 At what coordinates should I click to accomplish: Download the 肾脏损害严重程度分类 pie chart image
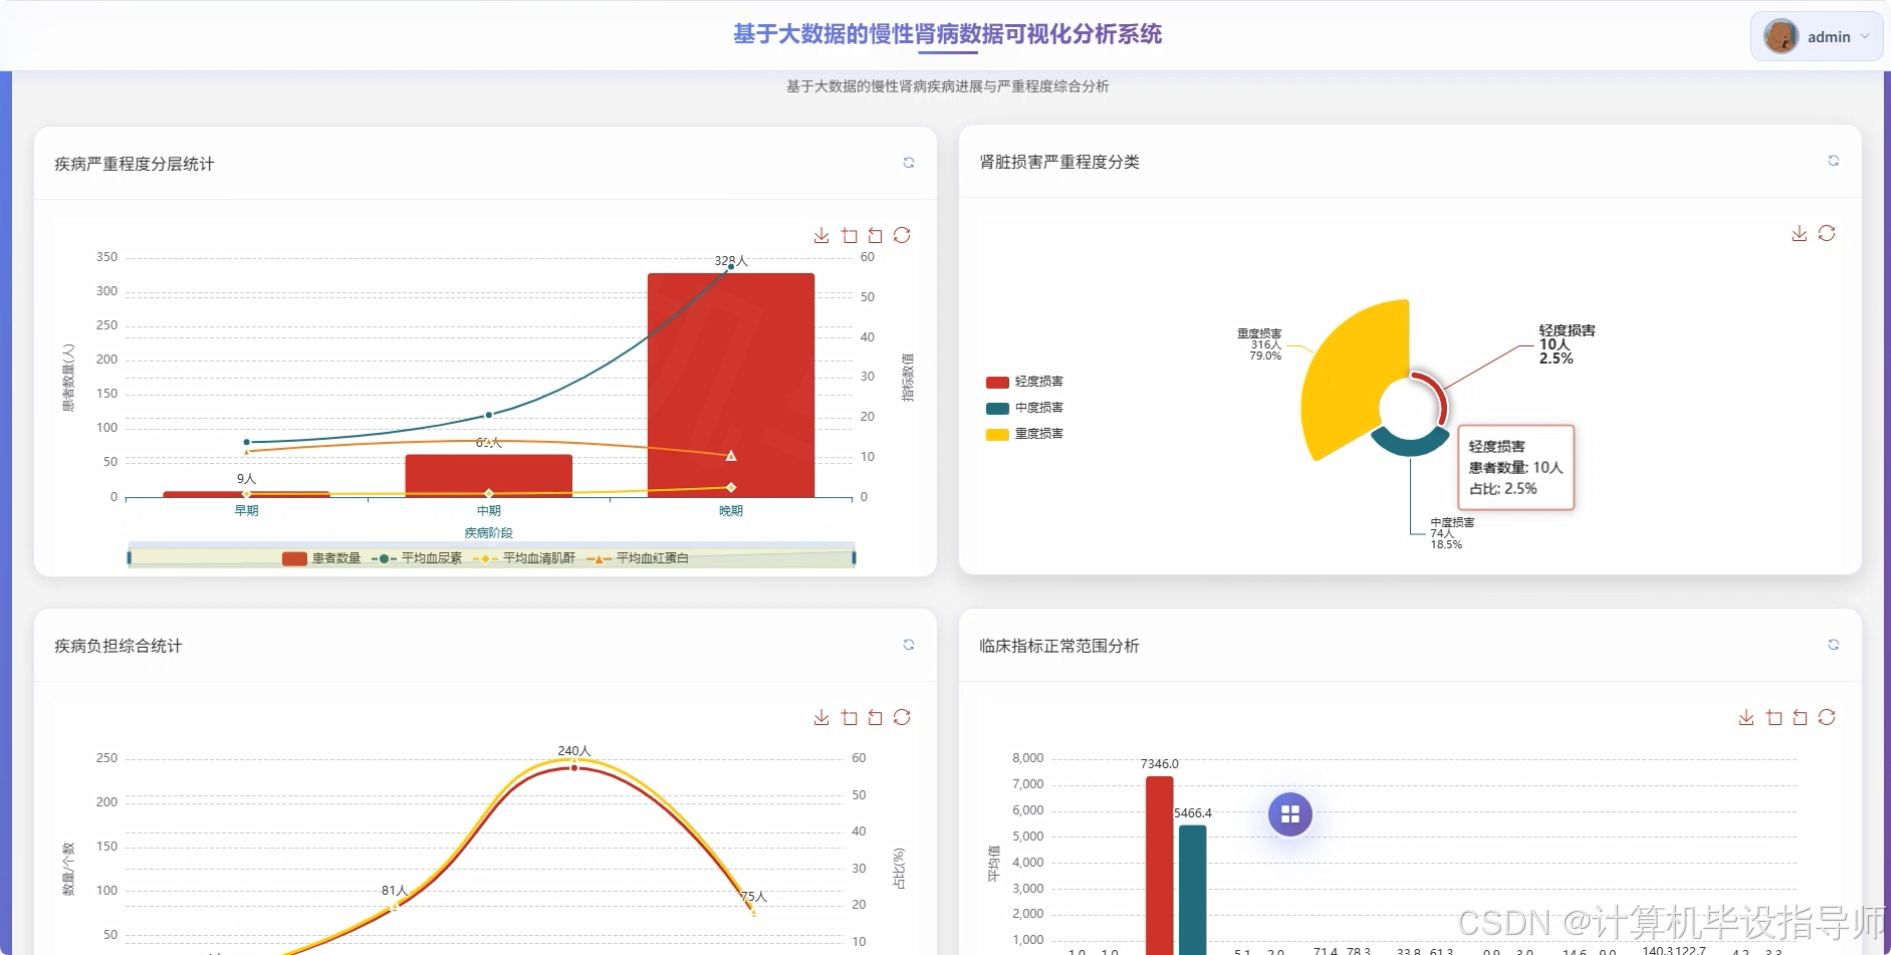tap(1799, 233)
